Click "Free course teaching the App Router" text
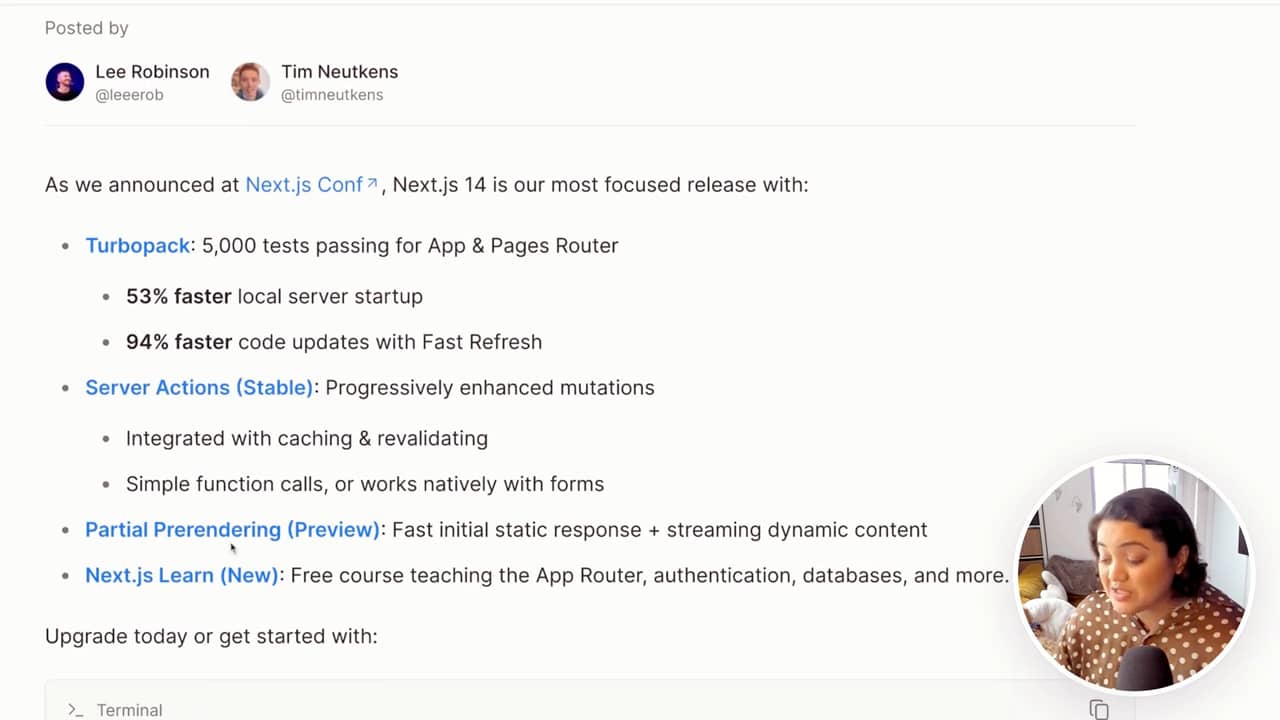The width and height of the screenshot is (1280, 720). click(x=466, y=576)
